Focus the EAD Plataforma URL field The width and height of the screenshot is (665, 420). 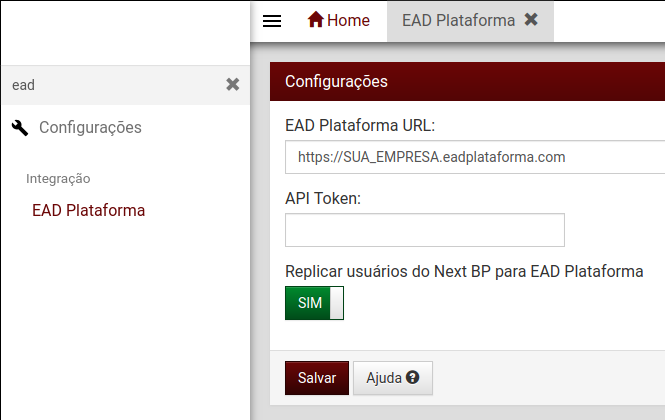475,157
